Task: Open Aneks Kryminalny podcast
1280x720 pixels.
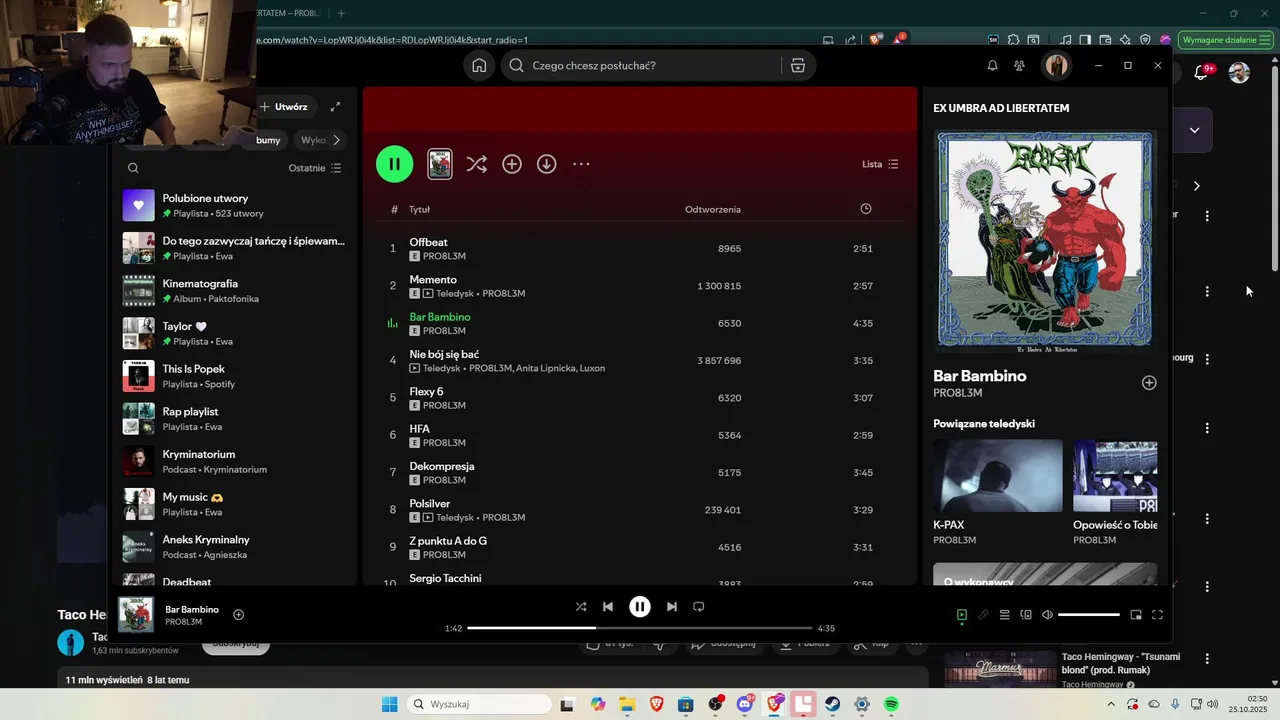Action: click(x=234, y=547)
